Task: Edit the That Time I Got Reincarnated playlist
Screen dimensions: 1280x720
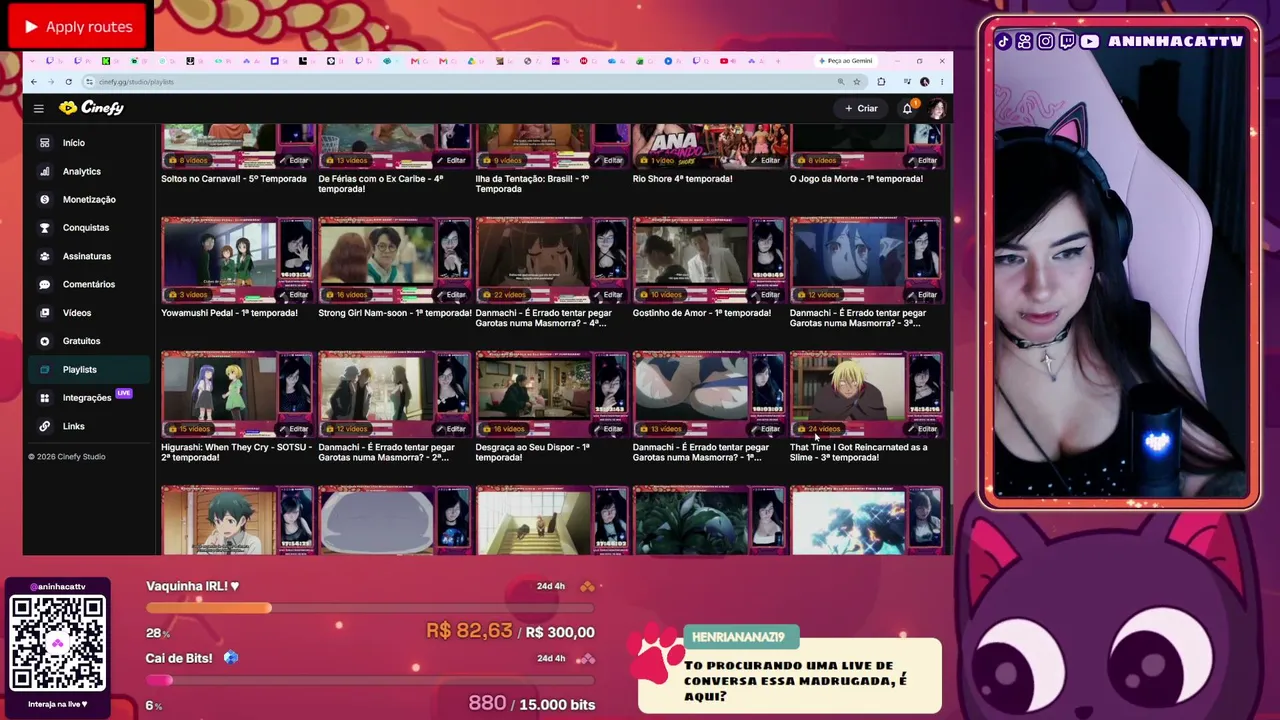Action: pos(922,429)
